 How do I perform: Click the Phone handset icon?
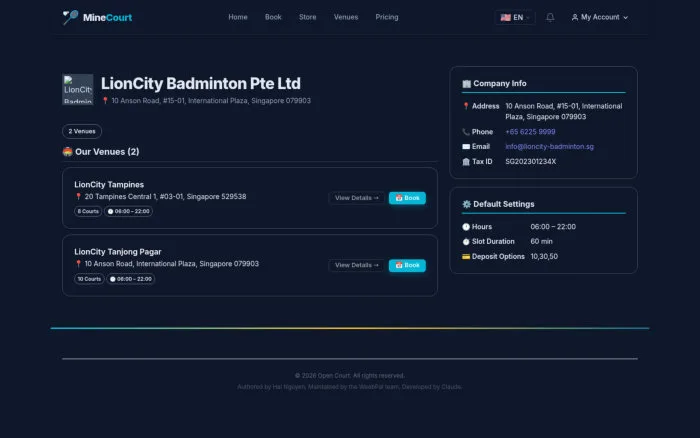click(x=466, y=132)
